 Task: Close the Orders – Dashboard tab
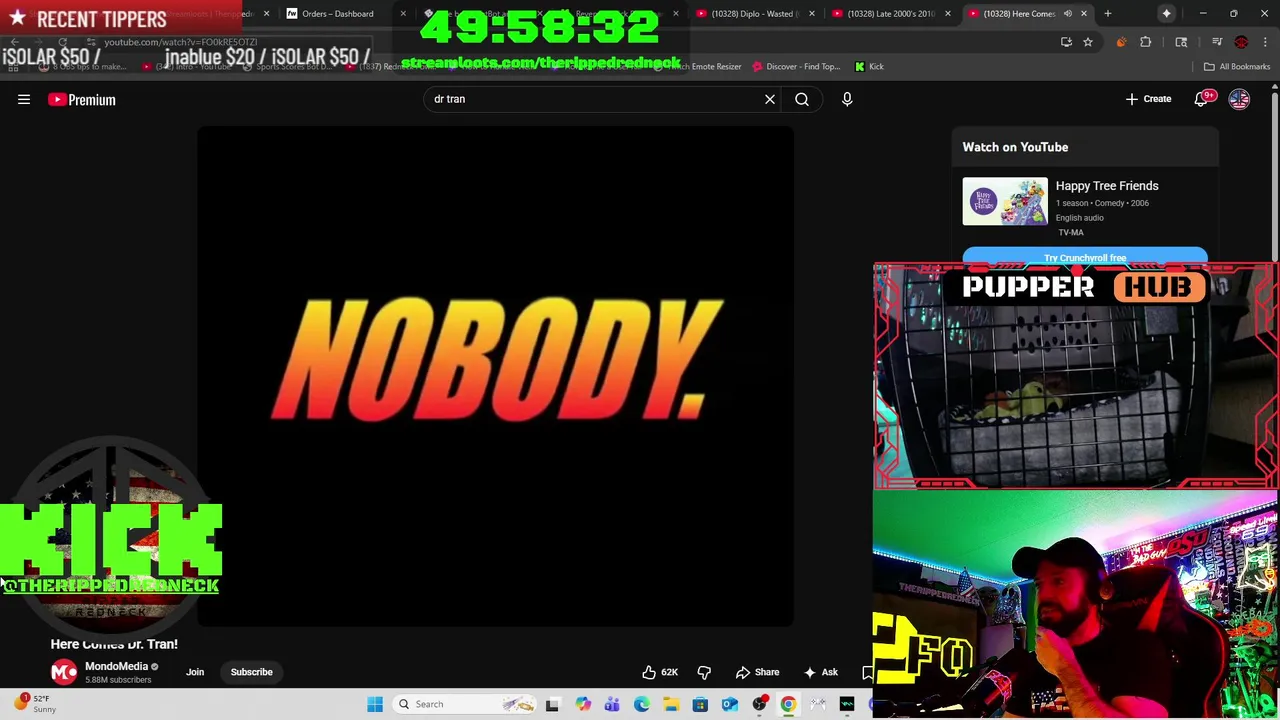pyautogui.click(x=403, y=13)
